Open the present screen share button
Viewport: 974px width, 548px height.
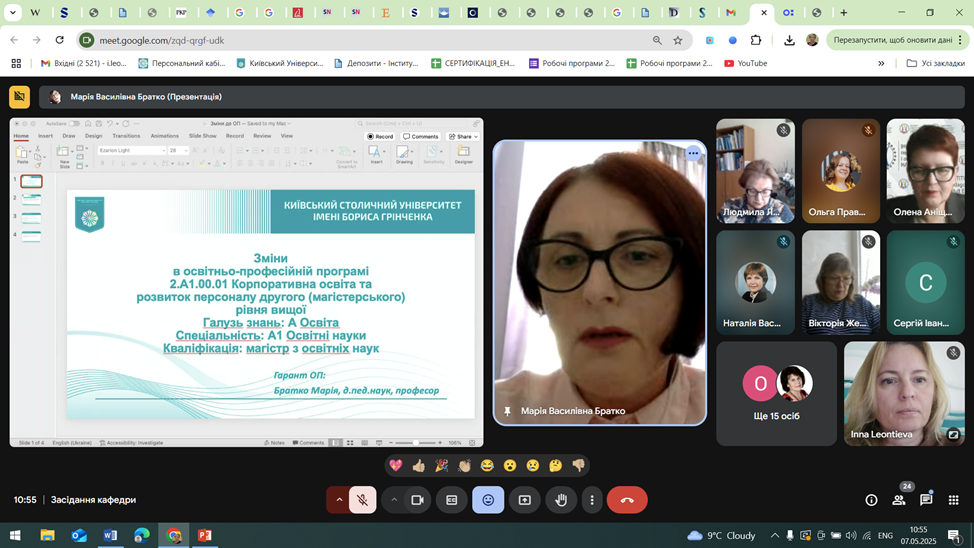tap(525, 500)
